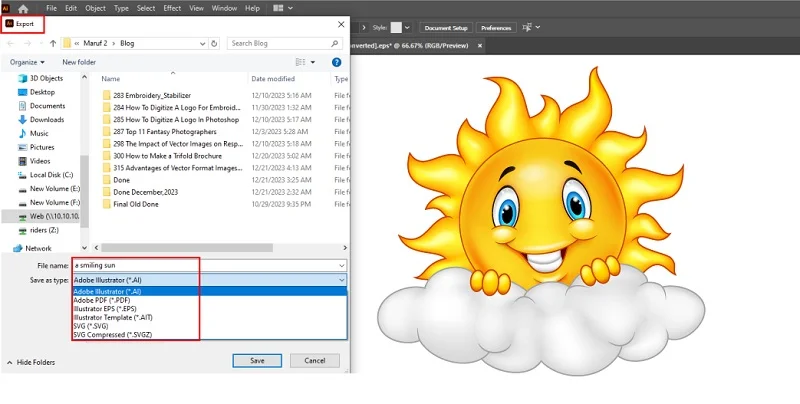Open the View menu
This screenshot has width=800, height=404.
tap(196, 8)
